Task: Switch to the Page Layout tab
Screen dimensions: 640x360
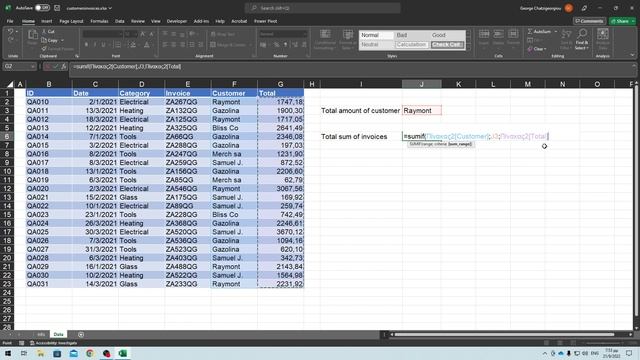Action: [x=71, y=21]
